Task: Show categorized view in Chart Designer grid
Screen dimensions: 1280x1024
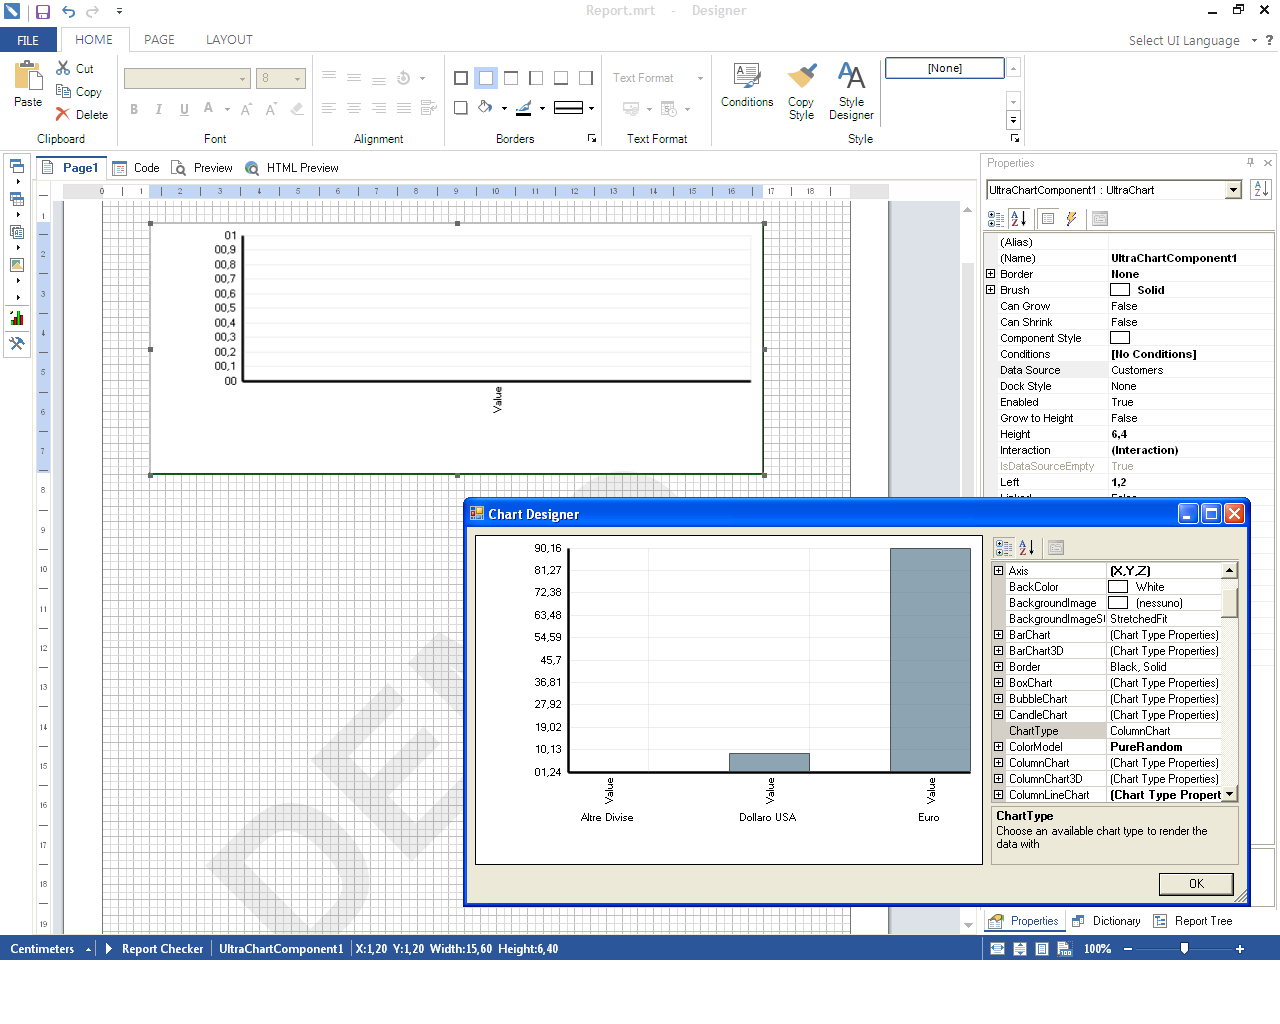Action: click(x=1003, y=547)
